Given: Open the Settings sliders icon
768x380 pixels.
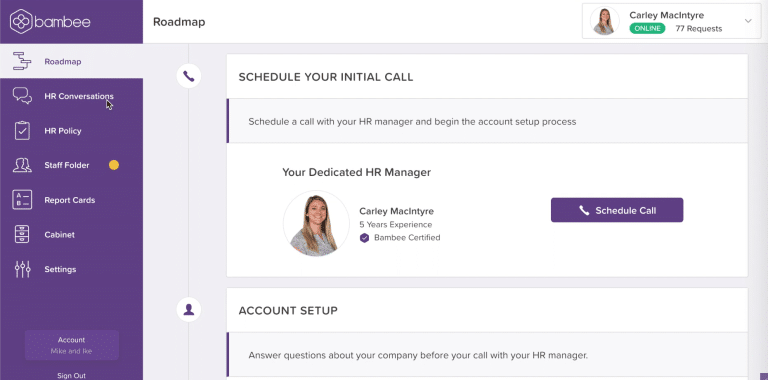Looking at the screenshot, I should click(x=22, y=269).
